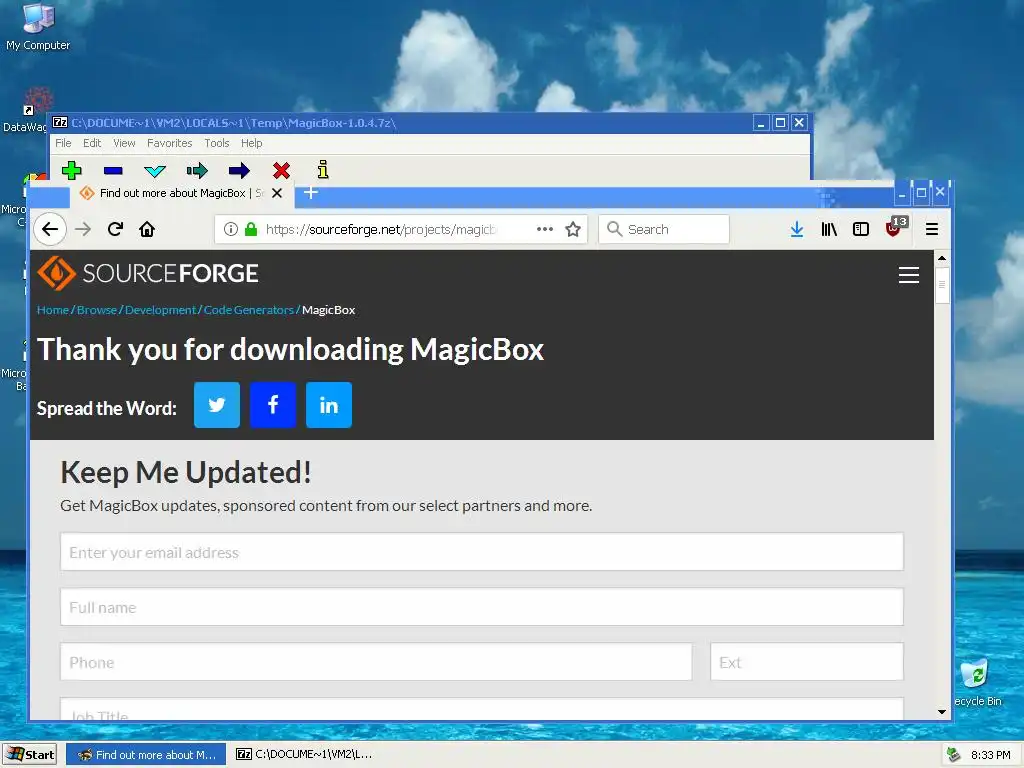Click the page scrollbar up arrow
The width and height of the screenshot is (1024, 768).
[x=942, y=258]
